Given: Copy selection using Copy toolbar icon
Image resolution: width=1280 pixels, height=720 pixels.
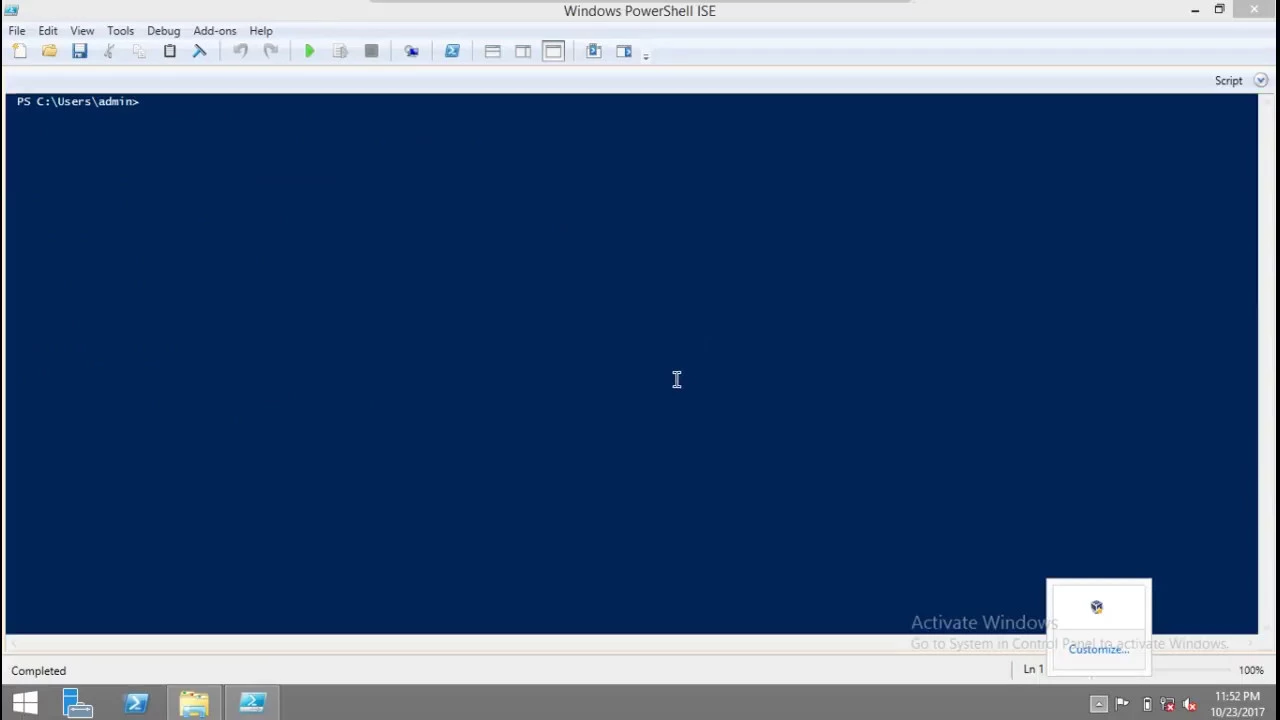Looking at the screenshot, I should 139,51.
